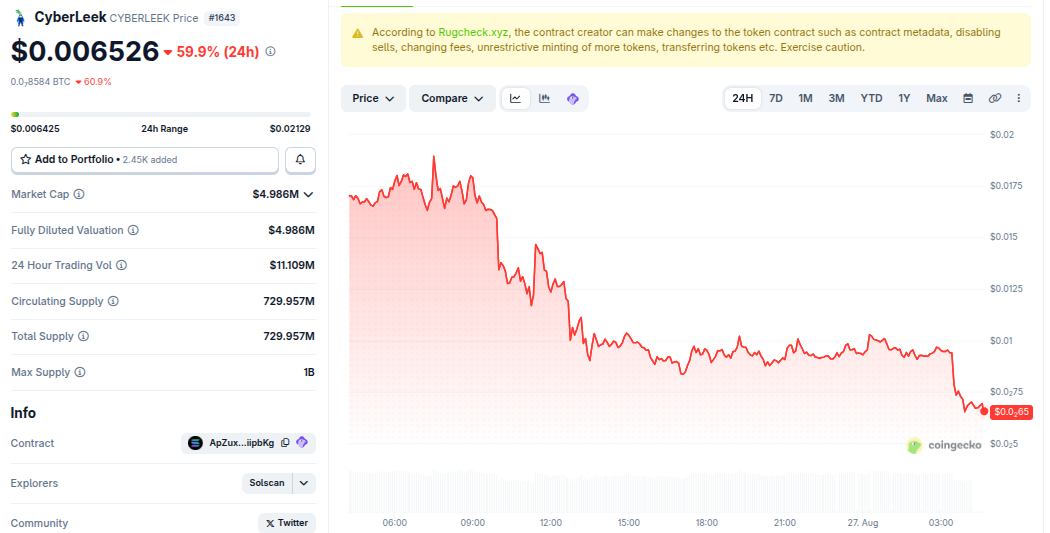The height and width of the screenshot is (533, 1050).
Task: Click the purple diamond icon beside the contract address
Action: 302,443
